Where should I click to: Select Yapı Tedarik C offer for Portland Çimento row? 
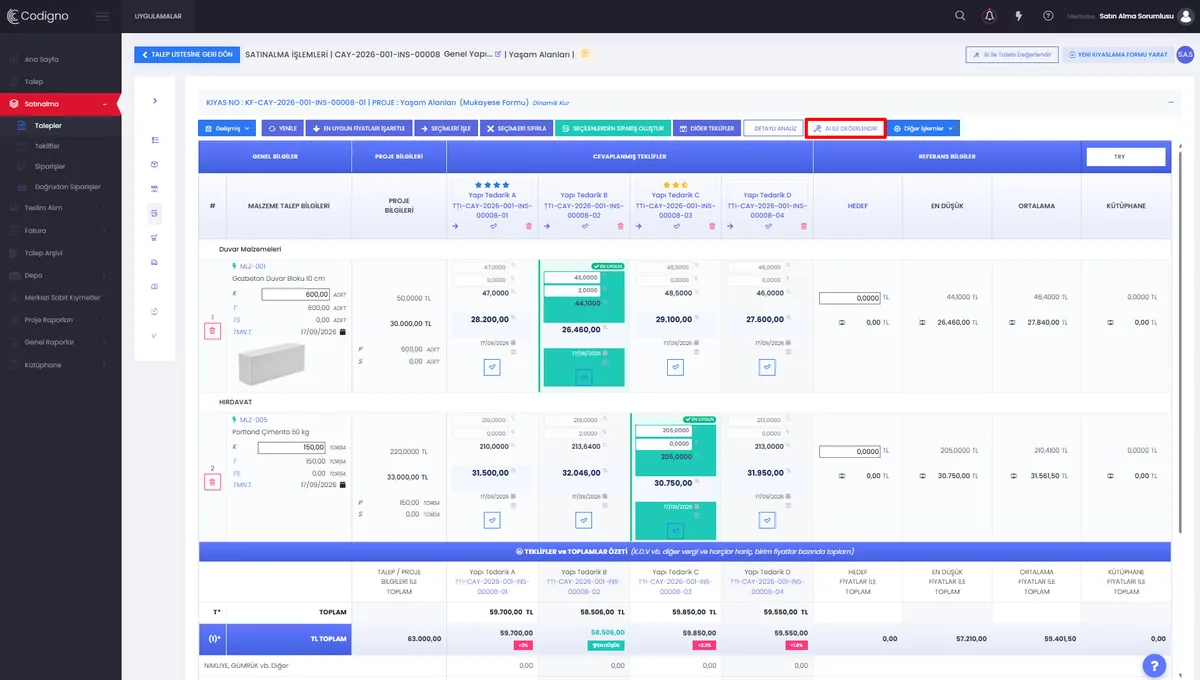675,530
